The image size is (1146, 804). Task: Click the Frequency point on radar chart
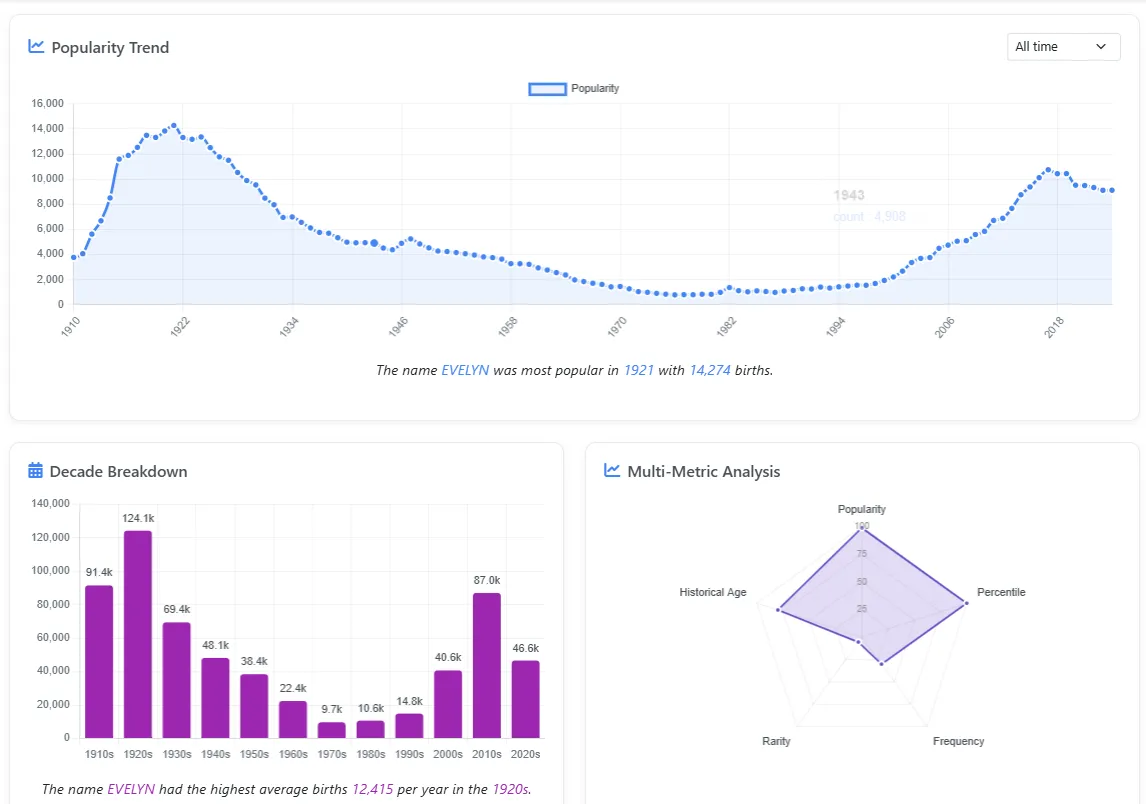pyautogui.click(x=881, y=663)
